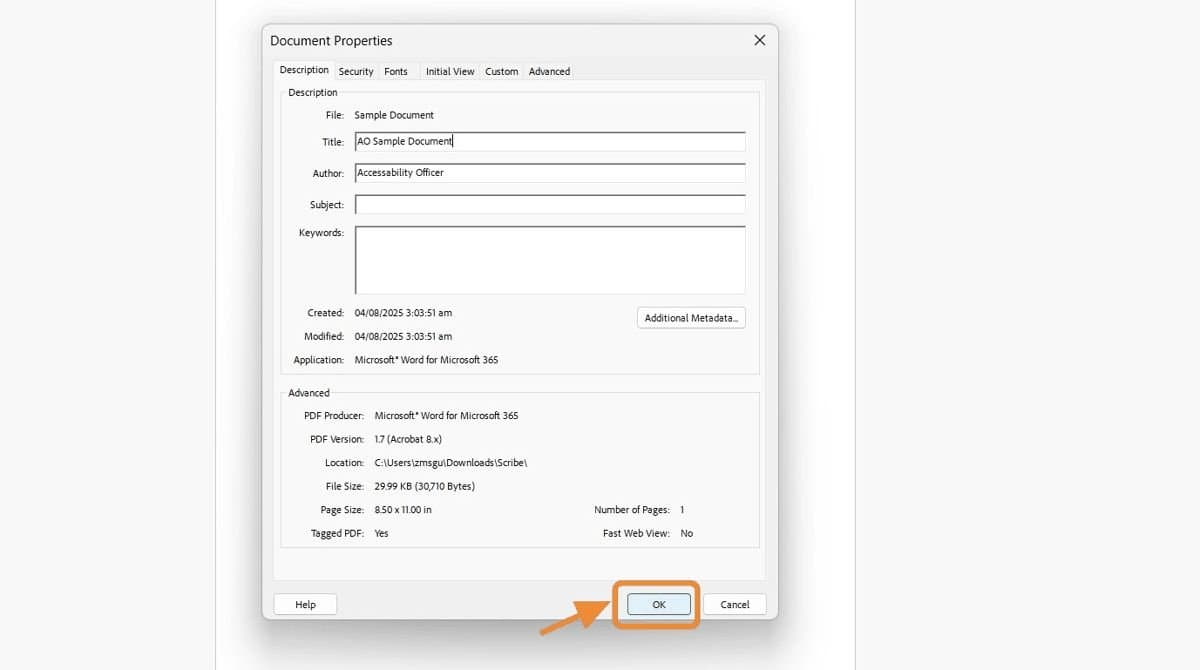Select the empty Subject field
The image size is (1200, 670).
coord(549,204)
